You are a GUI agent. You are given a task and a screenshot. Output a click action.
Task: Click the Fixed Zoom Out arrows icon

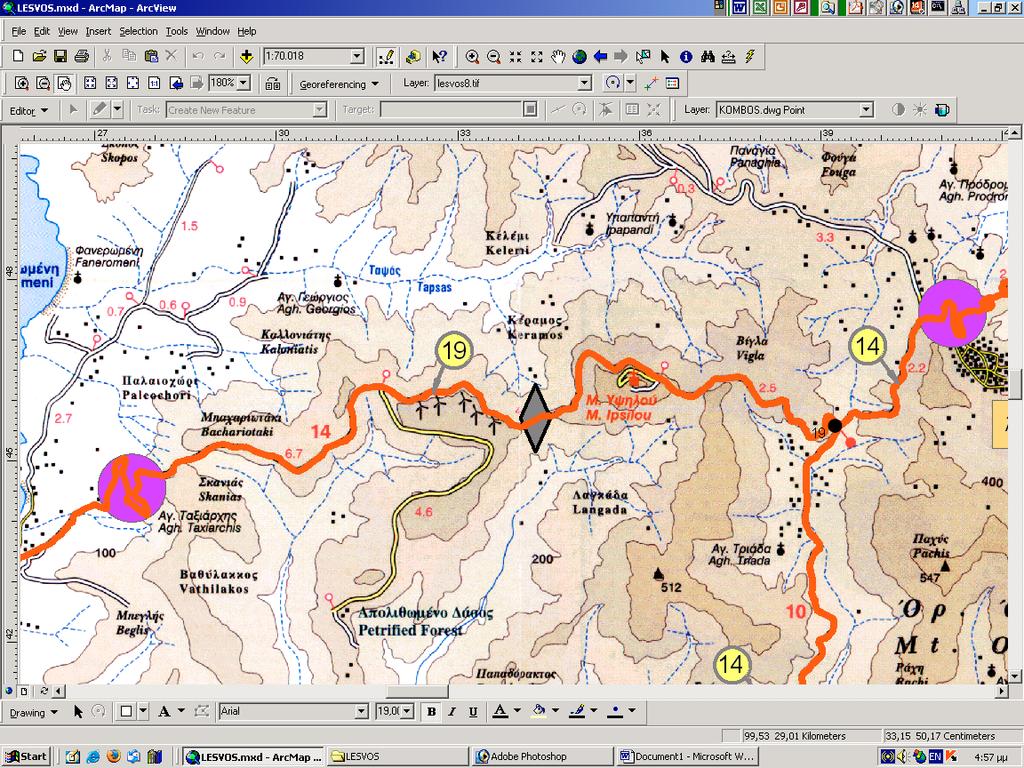point(537,57)
